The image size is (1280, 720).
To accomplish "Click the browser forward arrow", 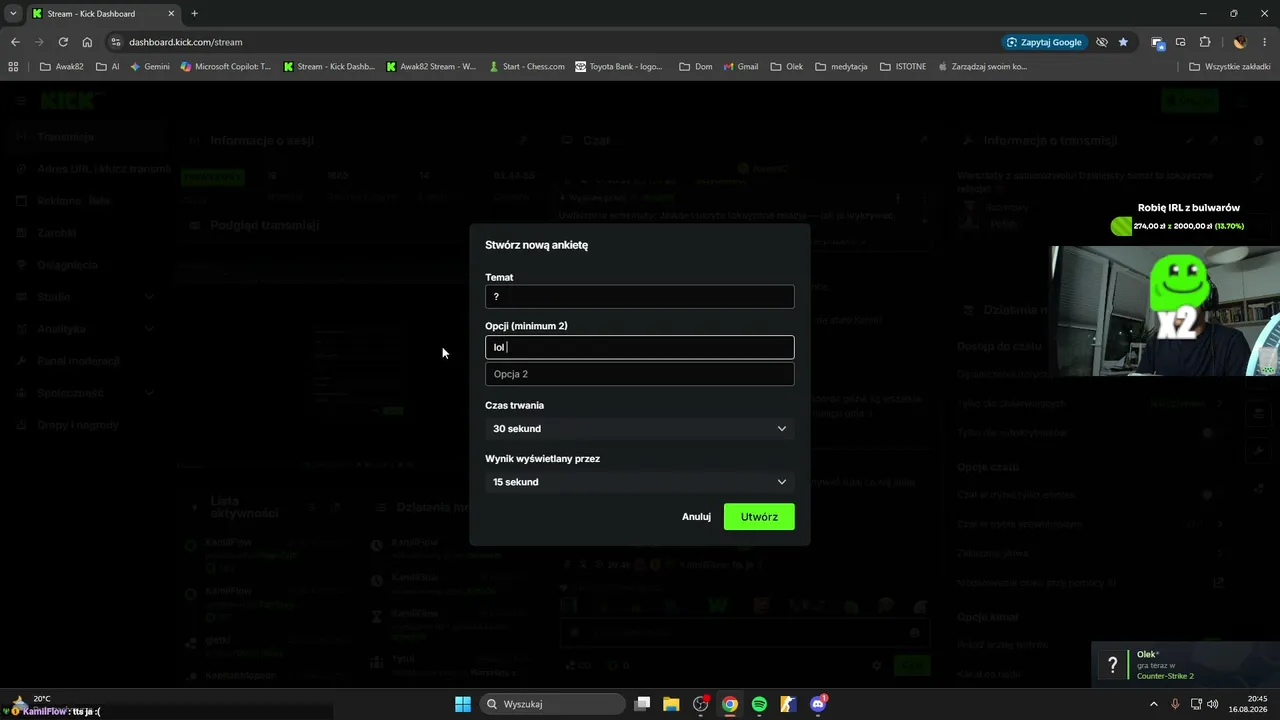I will 39,42.
